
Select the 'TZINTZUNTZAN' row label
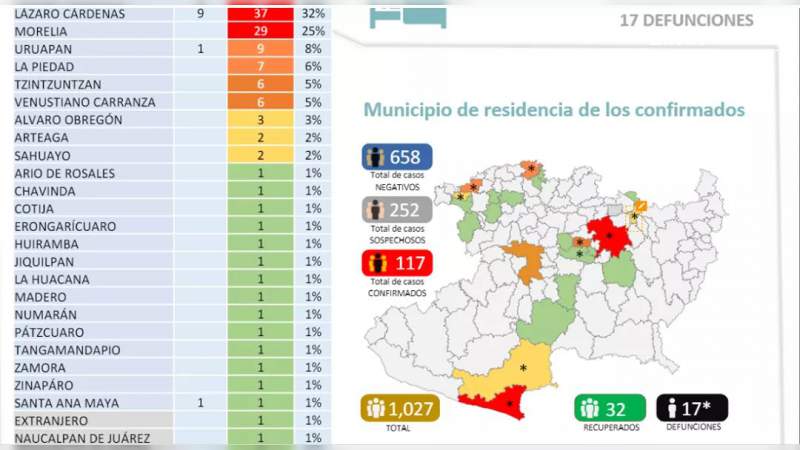[58, 84]
